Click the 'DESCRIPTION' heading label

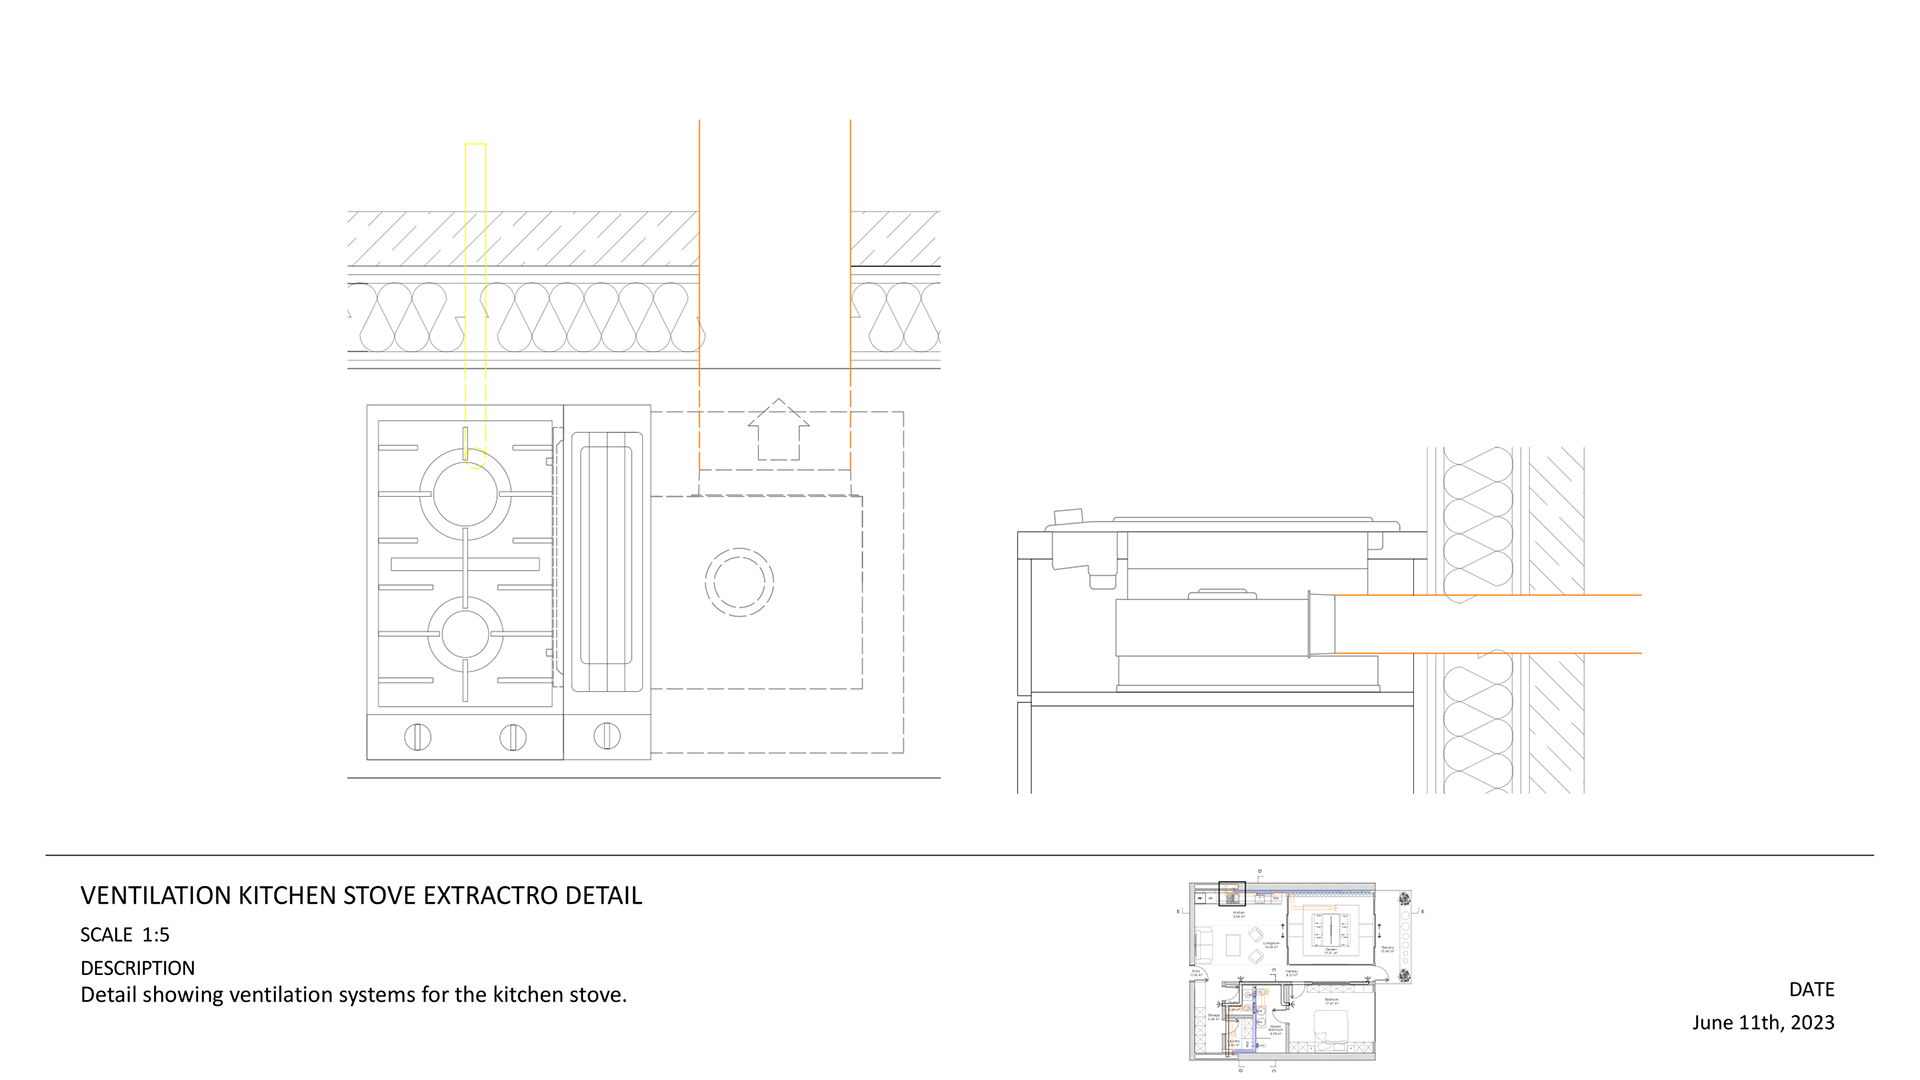[138, 968]
